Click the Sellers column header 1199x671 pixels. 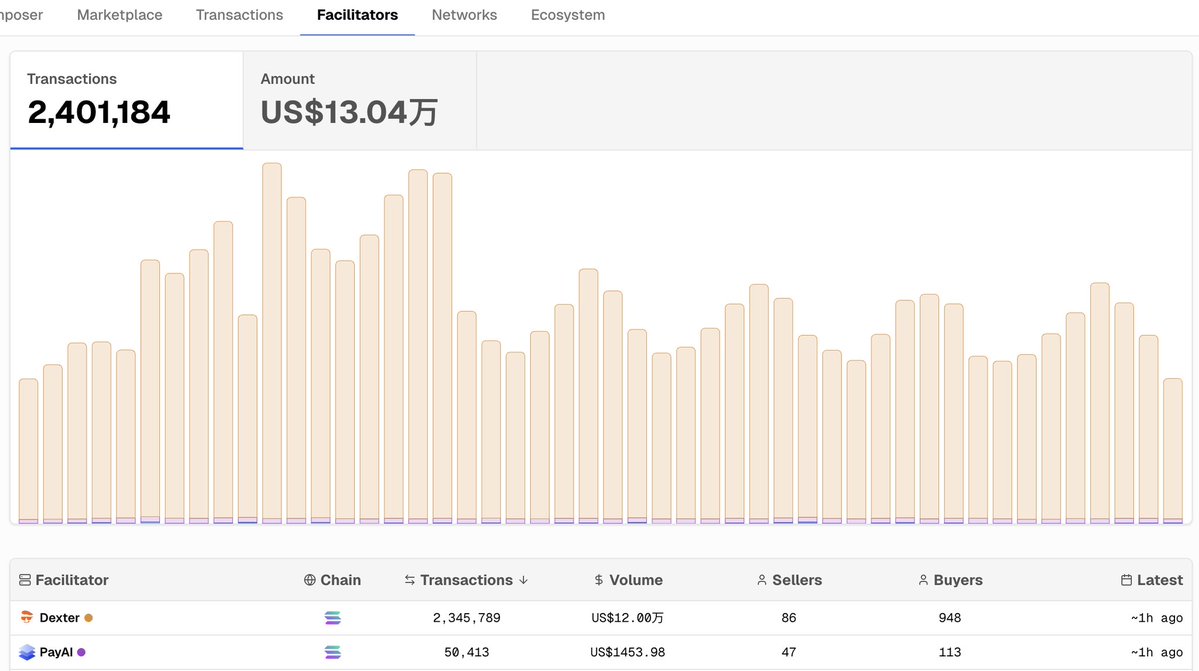(789, 580)
